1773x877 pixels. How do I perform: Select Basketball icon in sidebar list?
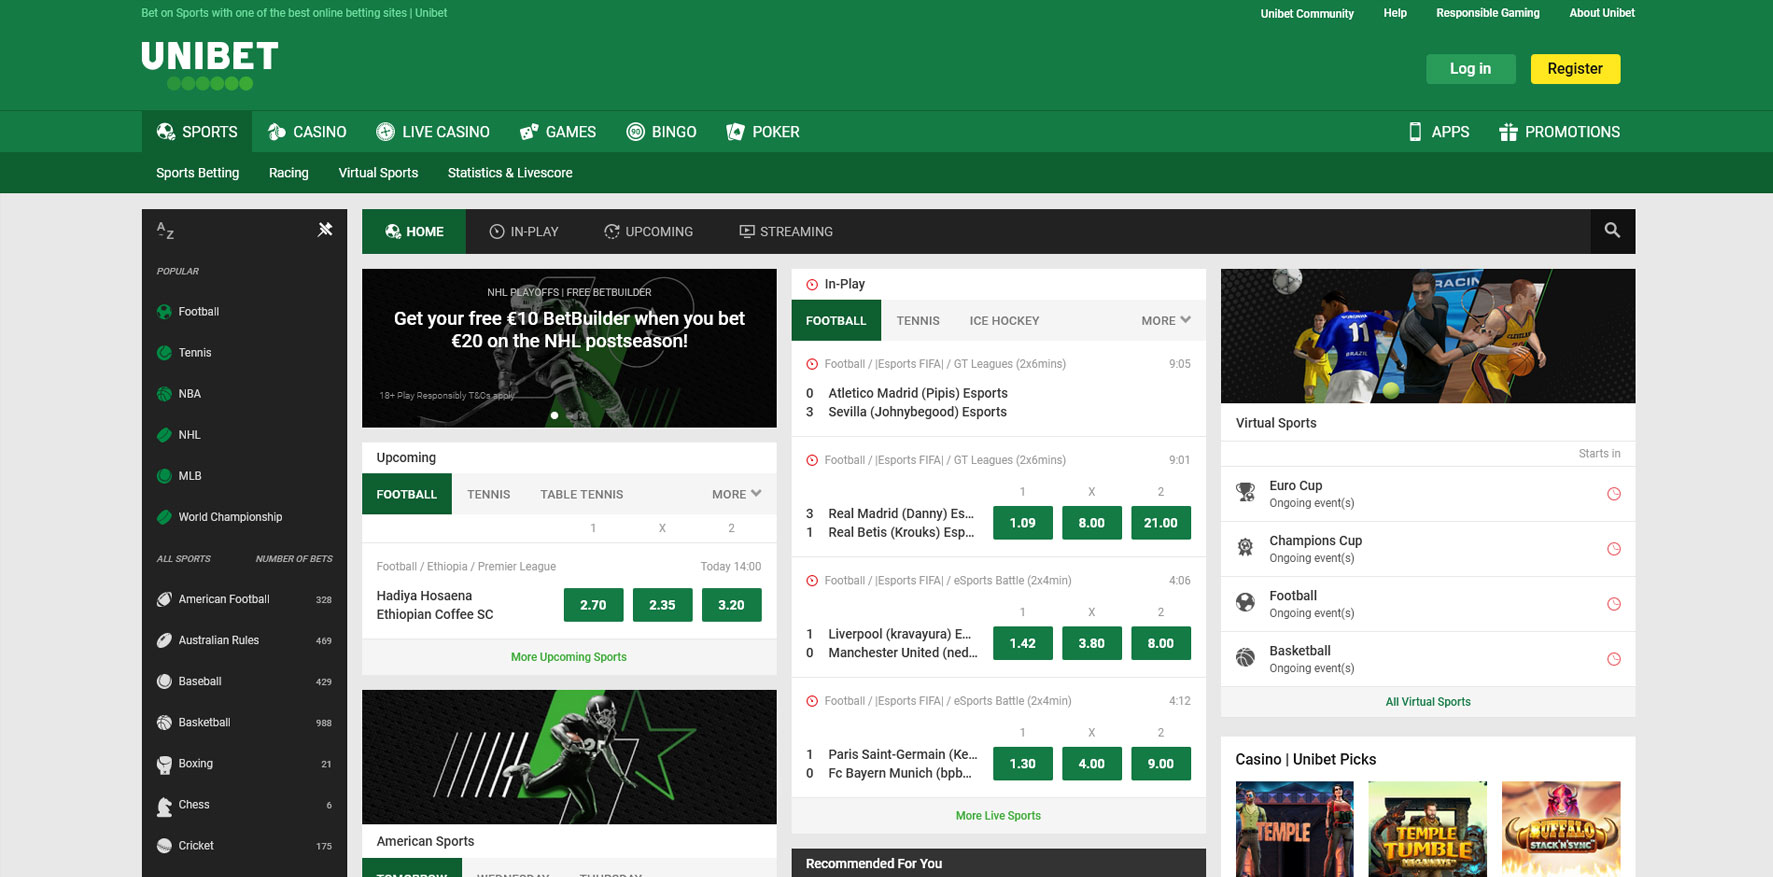coord(164,722)
